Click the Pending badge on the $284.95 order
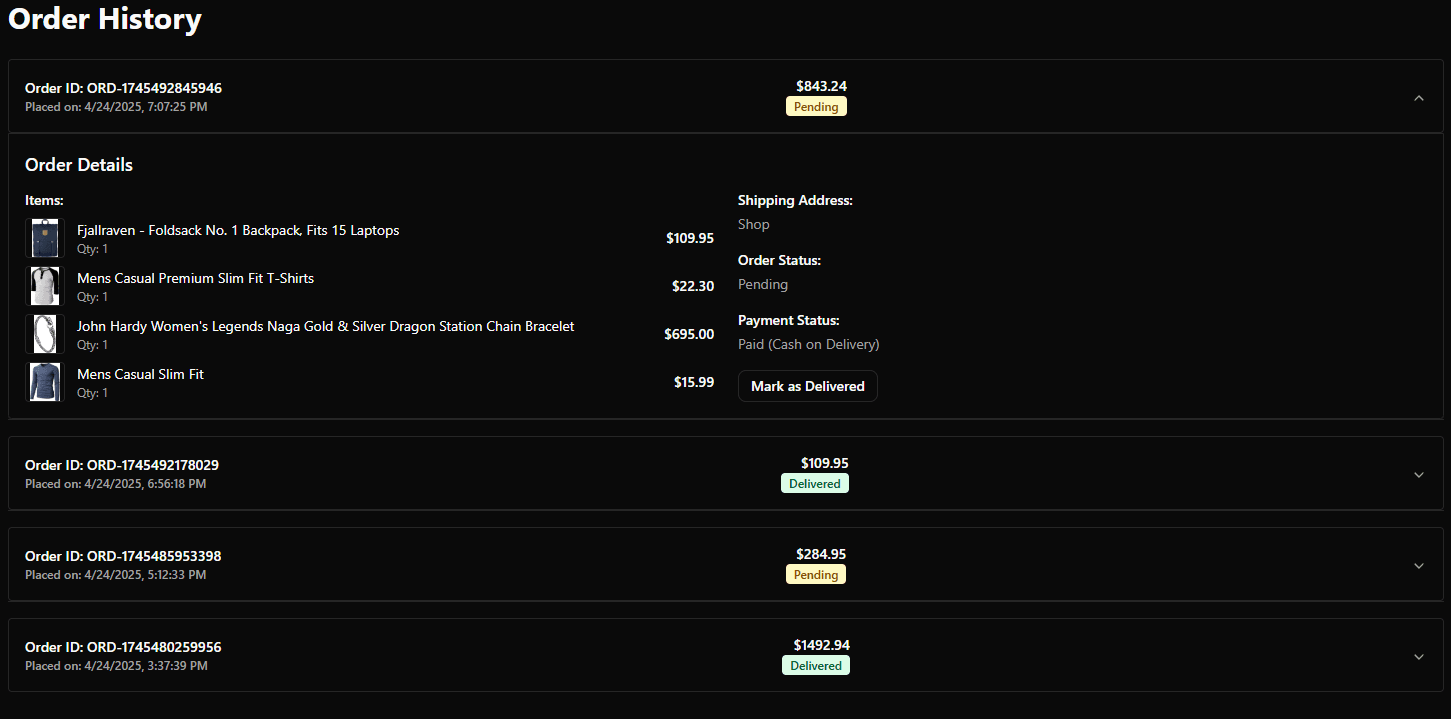 [815, 575]
